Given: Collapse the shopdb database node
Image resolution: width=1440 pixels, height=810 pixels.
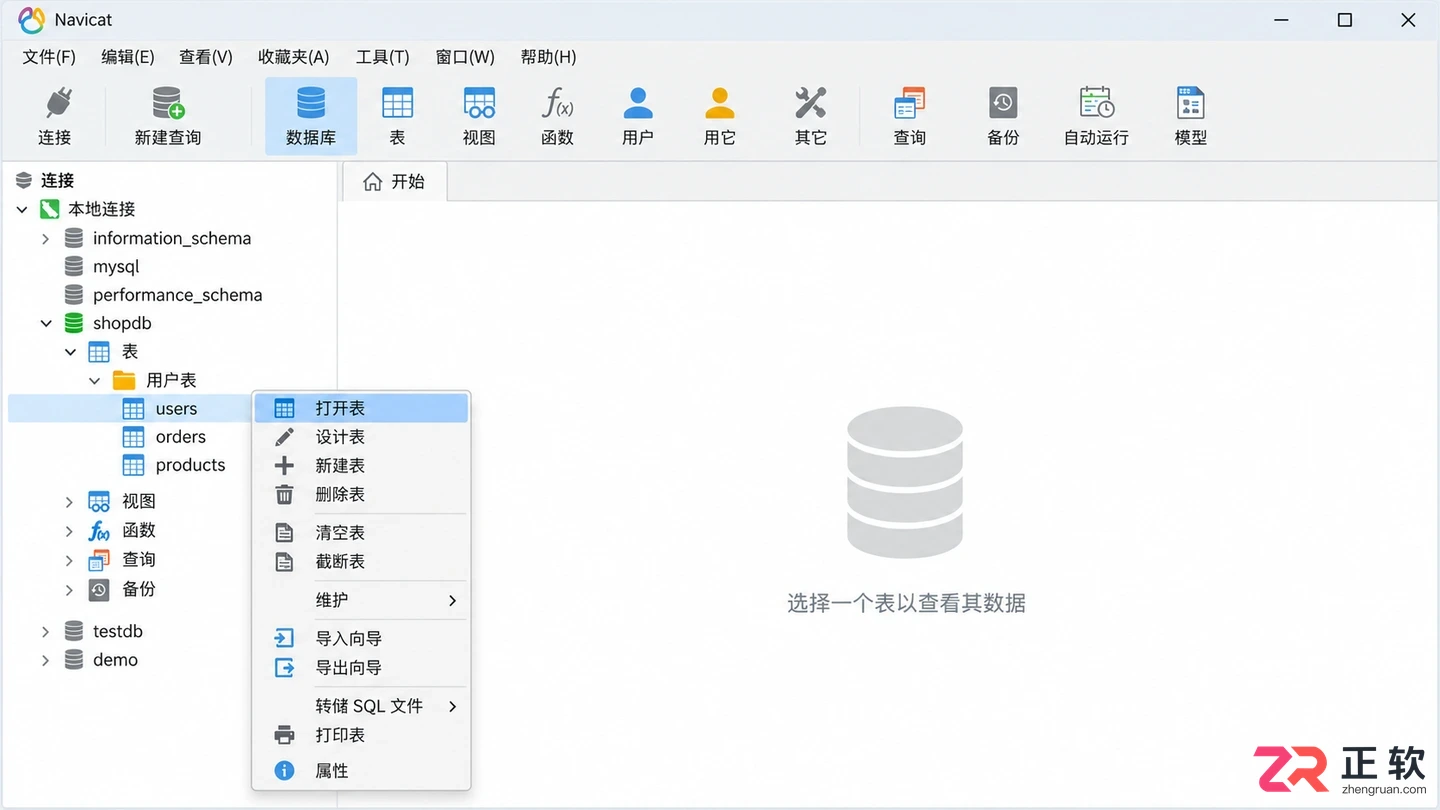Looking at the screenshot, I should pyautogui.click(x=46, y=323).
